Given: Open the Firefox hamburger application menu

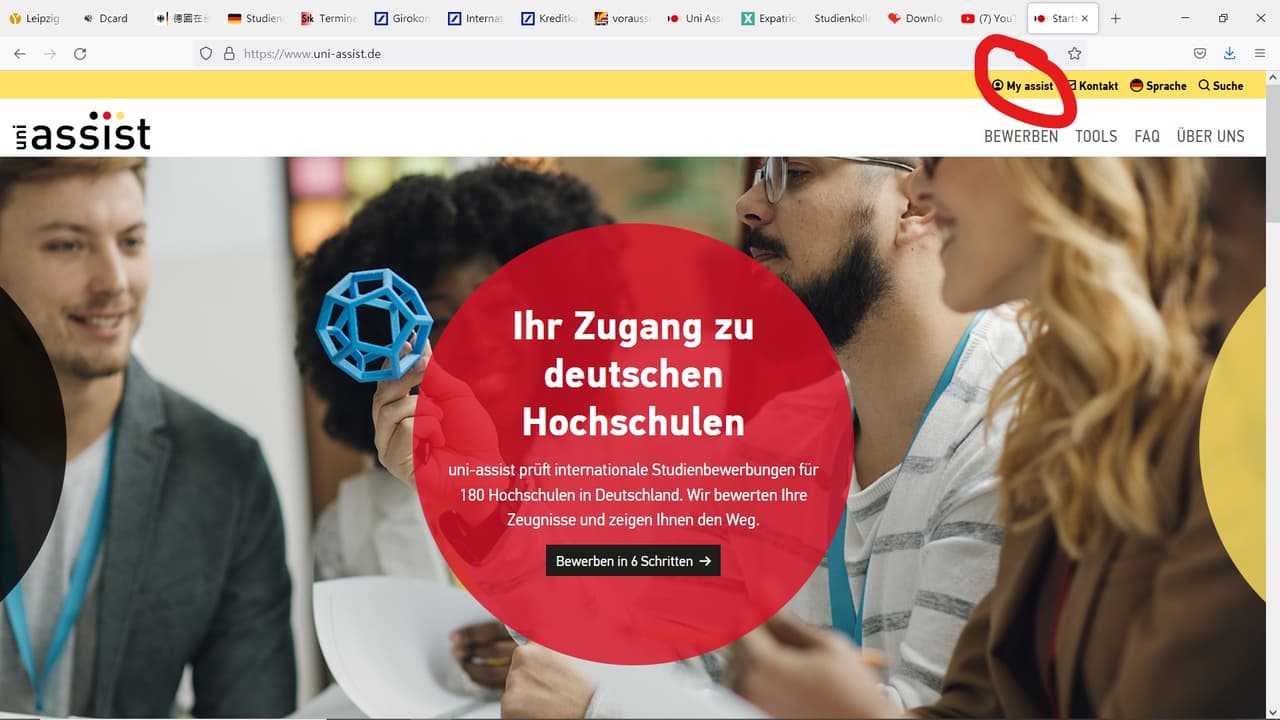Looking at the screenshot, I should pos(1259,53).
